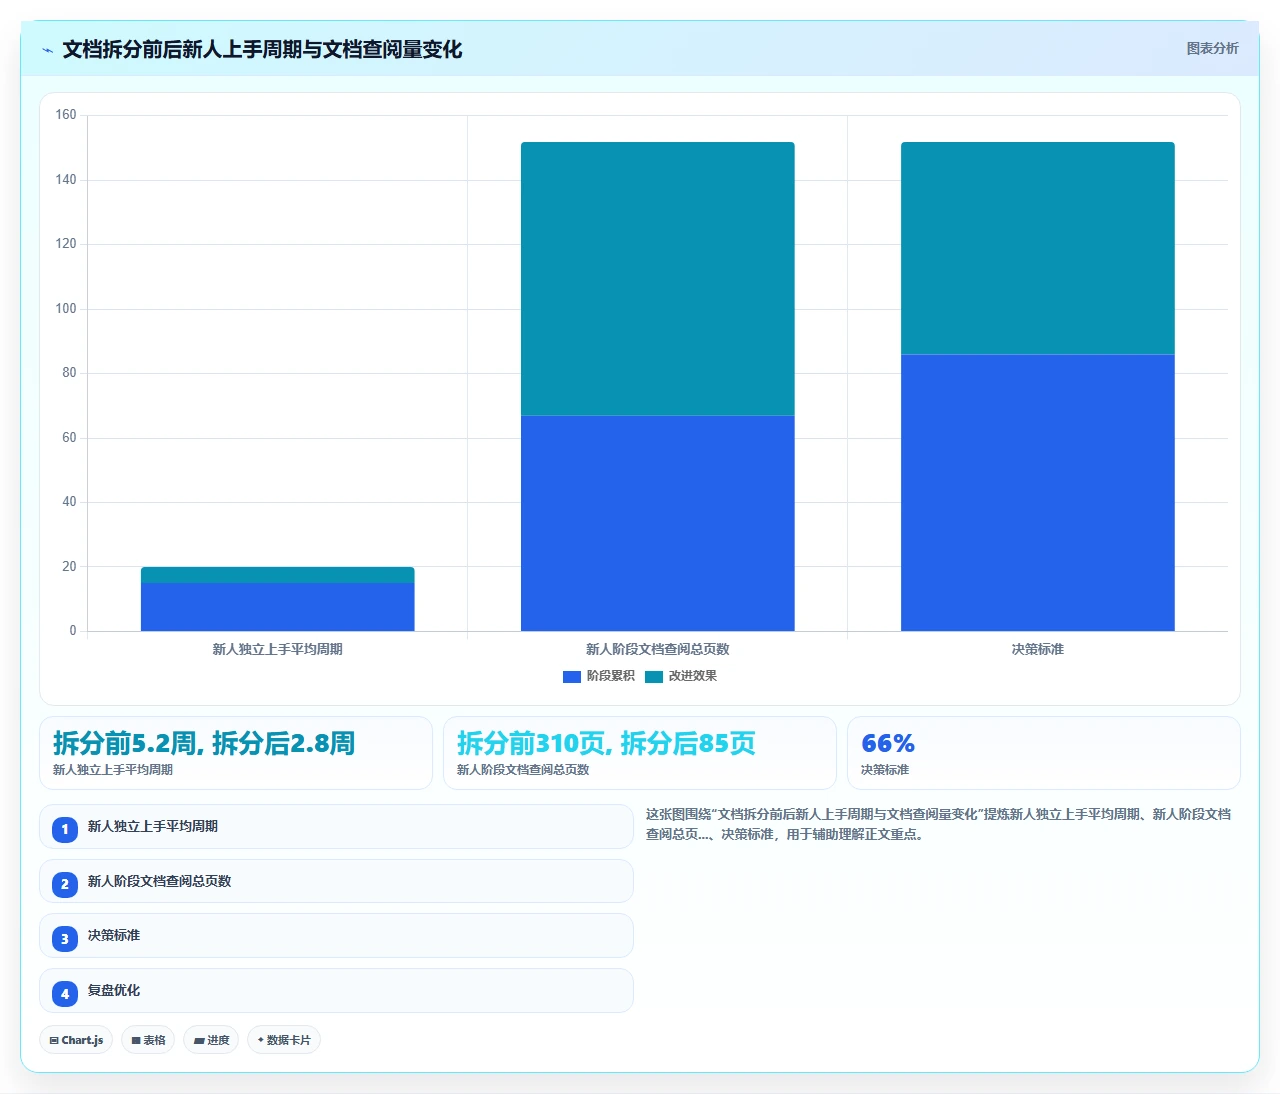Click the chart title icon beside 文档拆分前后
Viewport: 1280px width, 1094px height.
click(47, 50)
